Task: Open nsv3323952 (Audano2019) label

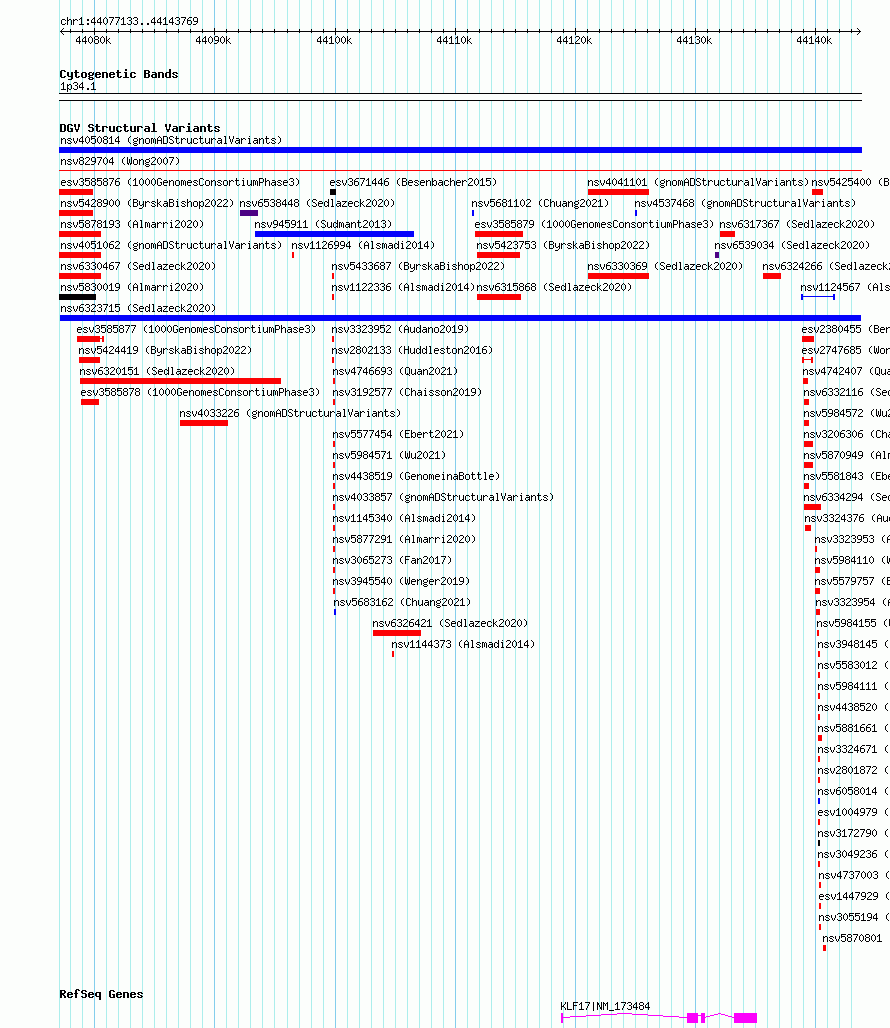Action: 400,329
